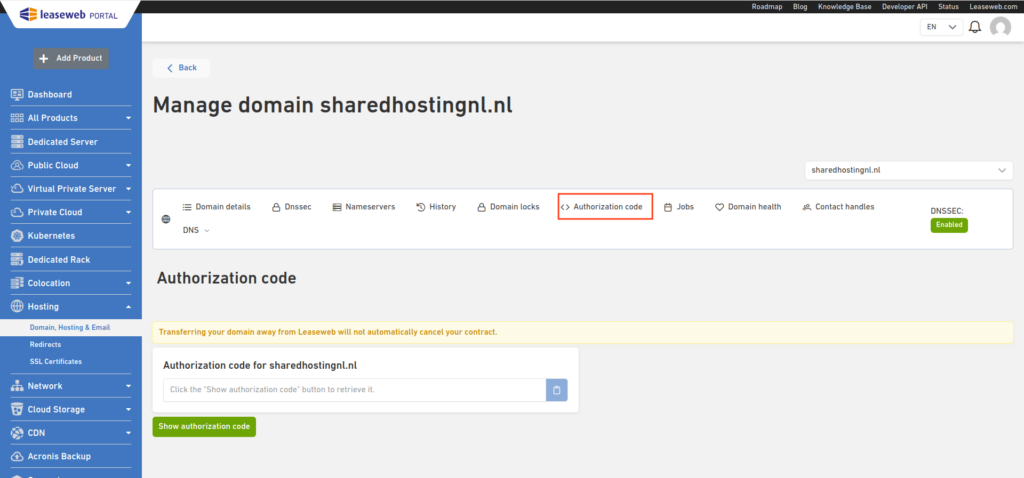Select Domain, Hosting & Email in sidebar
Viewport: 1024px width, 478px height.
pyautogui.click(x=71, y=327)
